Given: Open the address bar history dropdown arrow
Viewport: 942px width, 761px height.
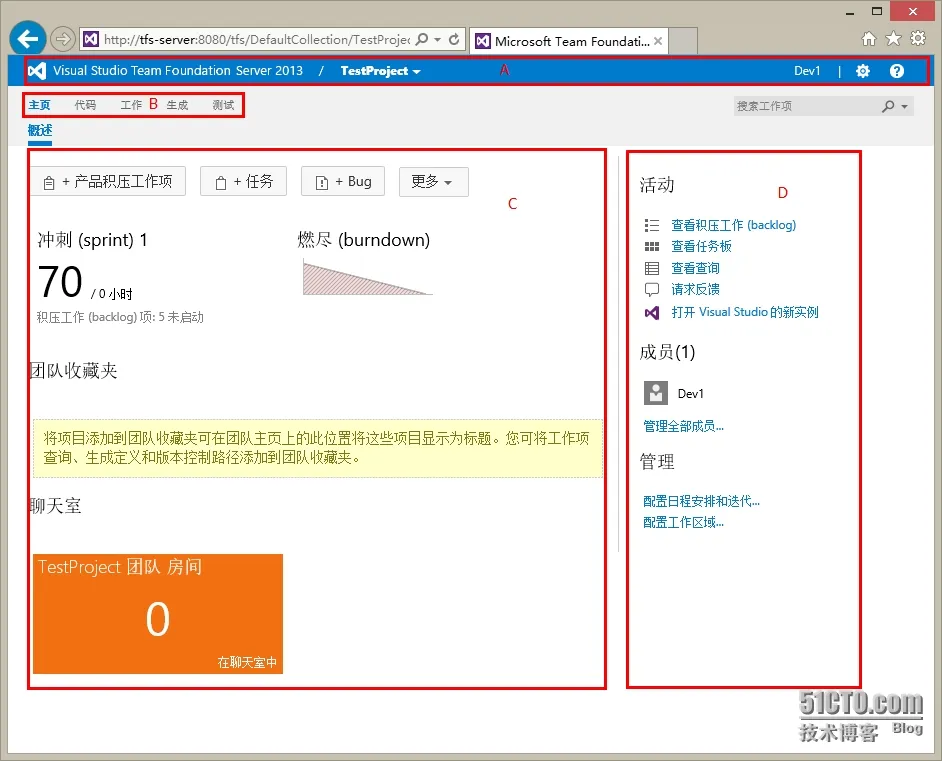Looking at the screenshot, I should 437,40.
